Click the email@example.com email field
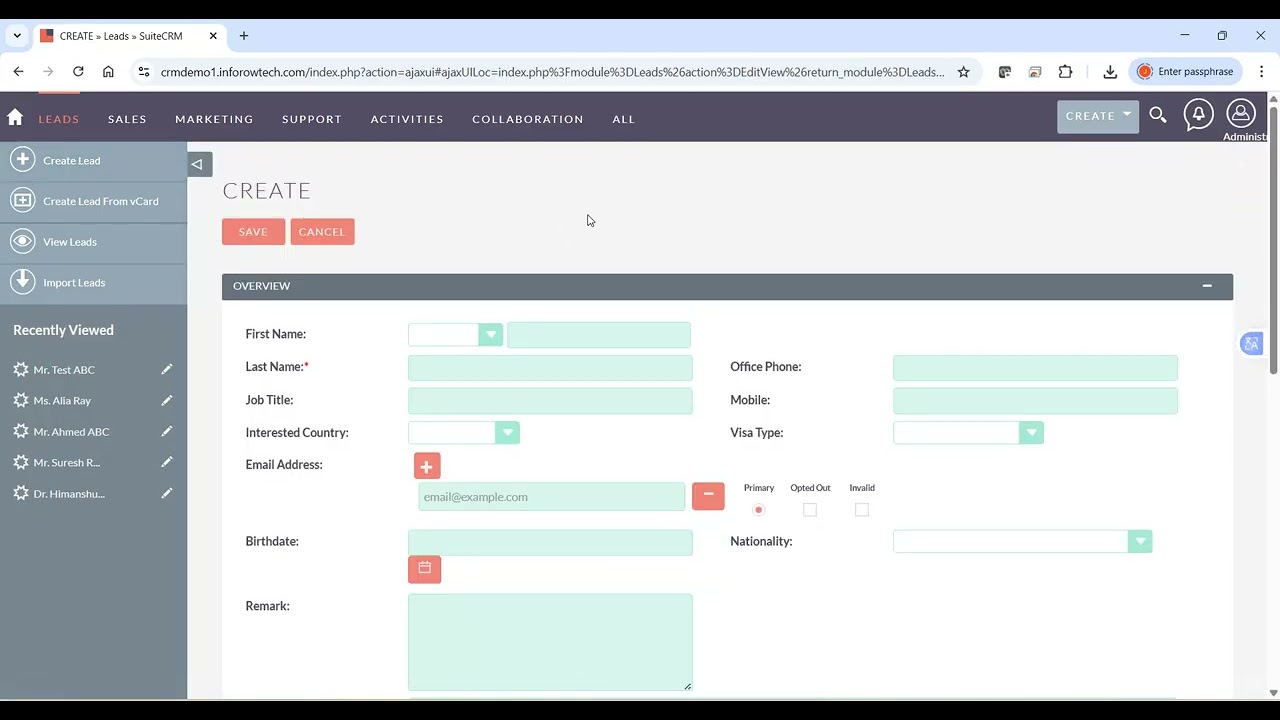Image resolution: width=1280 pixels, height=720 pixels. (x=552, y=497)
